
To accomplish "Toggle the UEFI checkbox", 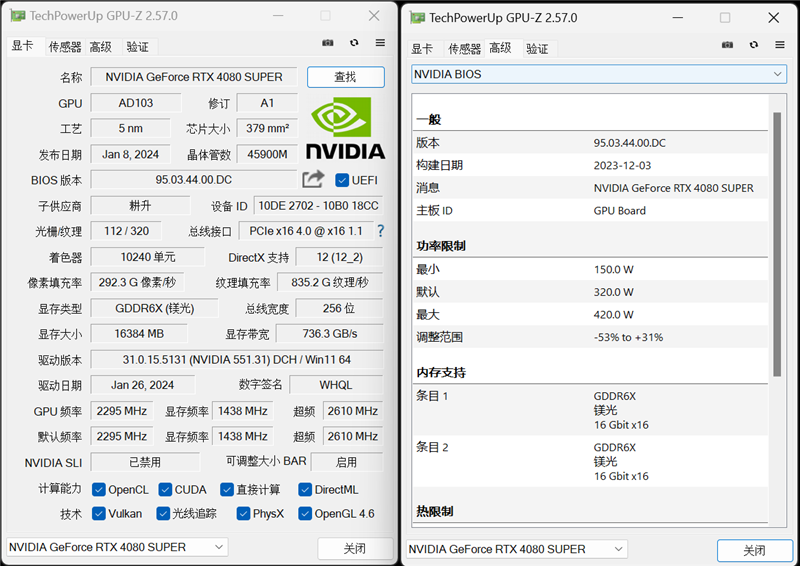I will [342, 180].
